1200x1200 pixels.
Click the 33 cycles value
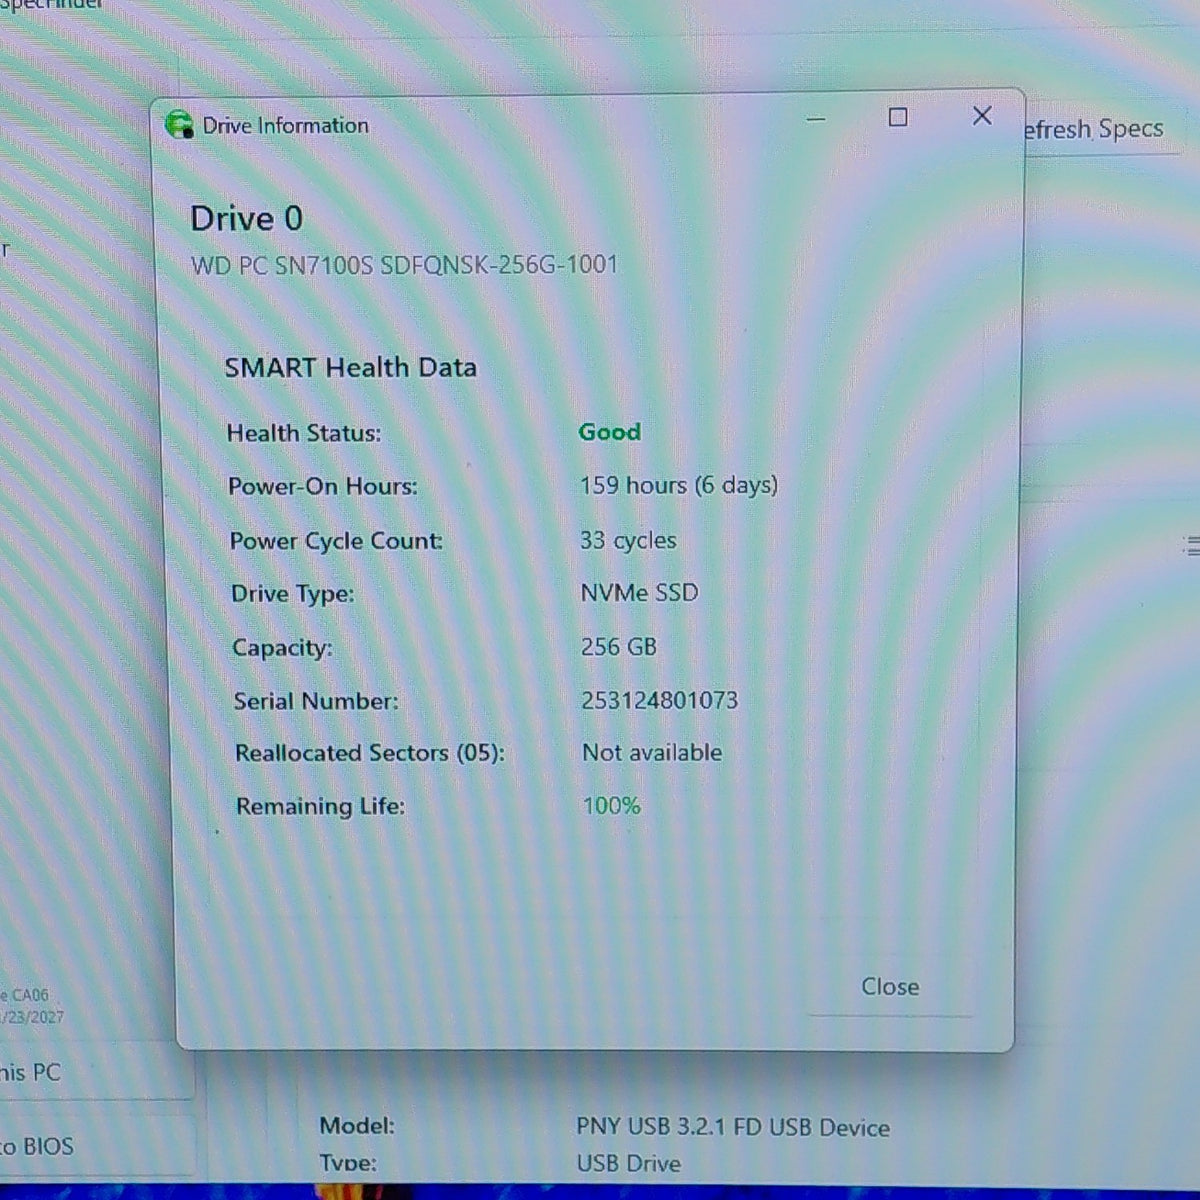pos(628,540)
